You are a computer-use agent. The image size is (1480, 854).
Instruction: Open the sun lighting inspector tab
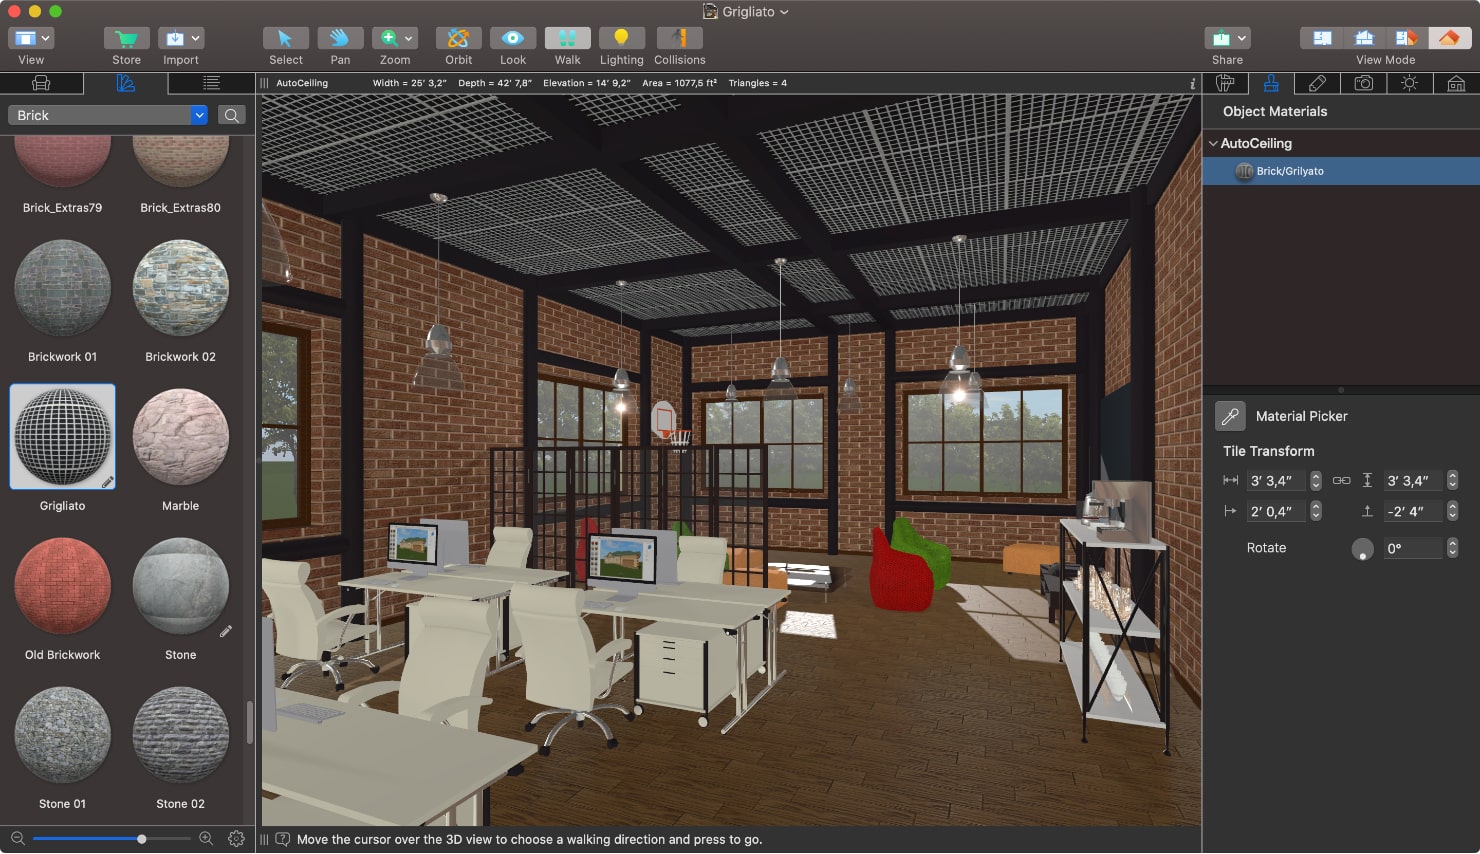point(1410,84)
